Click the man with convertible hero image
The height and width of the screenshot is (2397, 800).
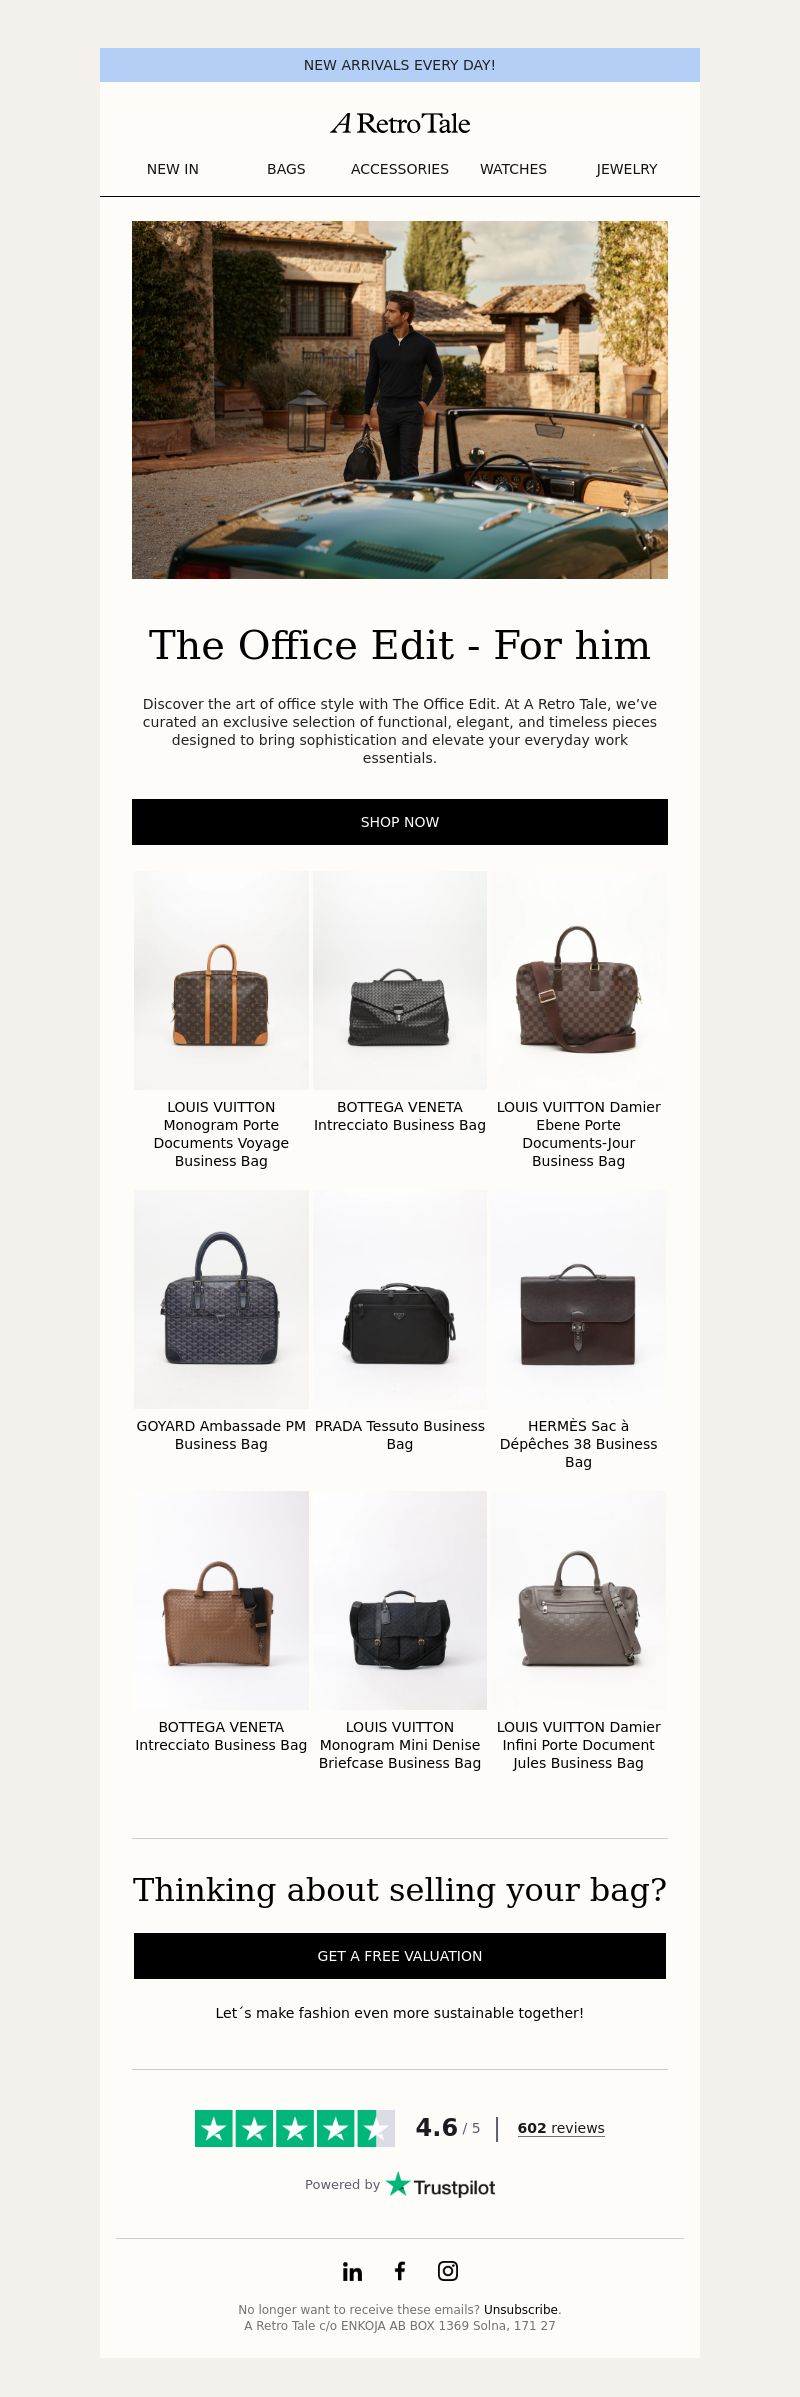point(400,400)
